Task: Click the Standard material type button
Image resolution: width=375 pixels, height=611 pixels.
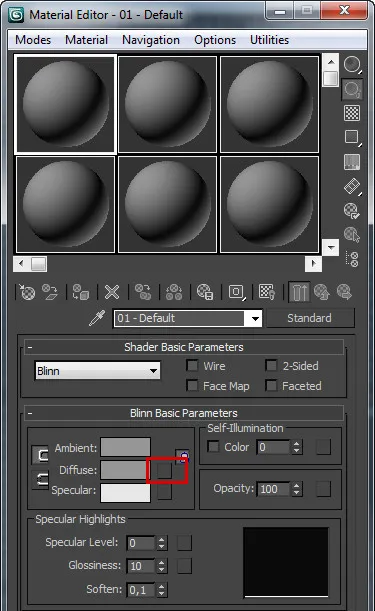Action: [x=310, y=318]
